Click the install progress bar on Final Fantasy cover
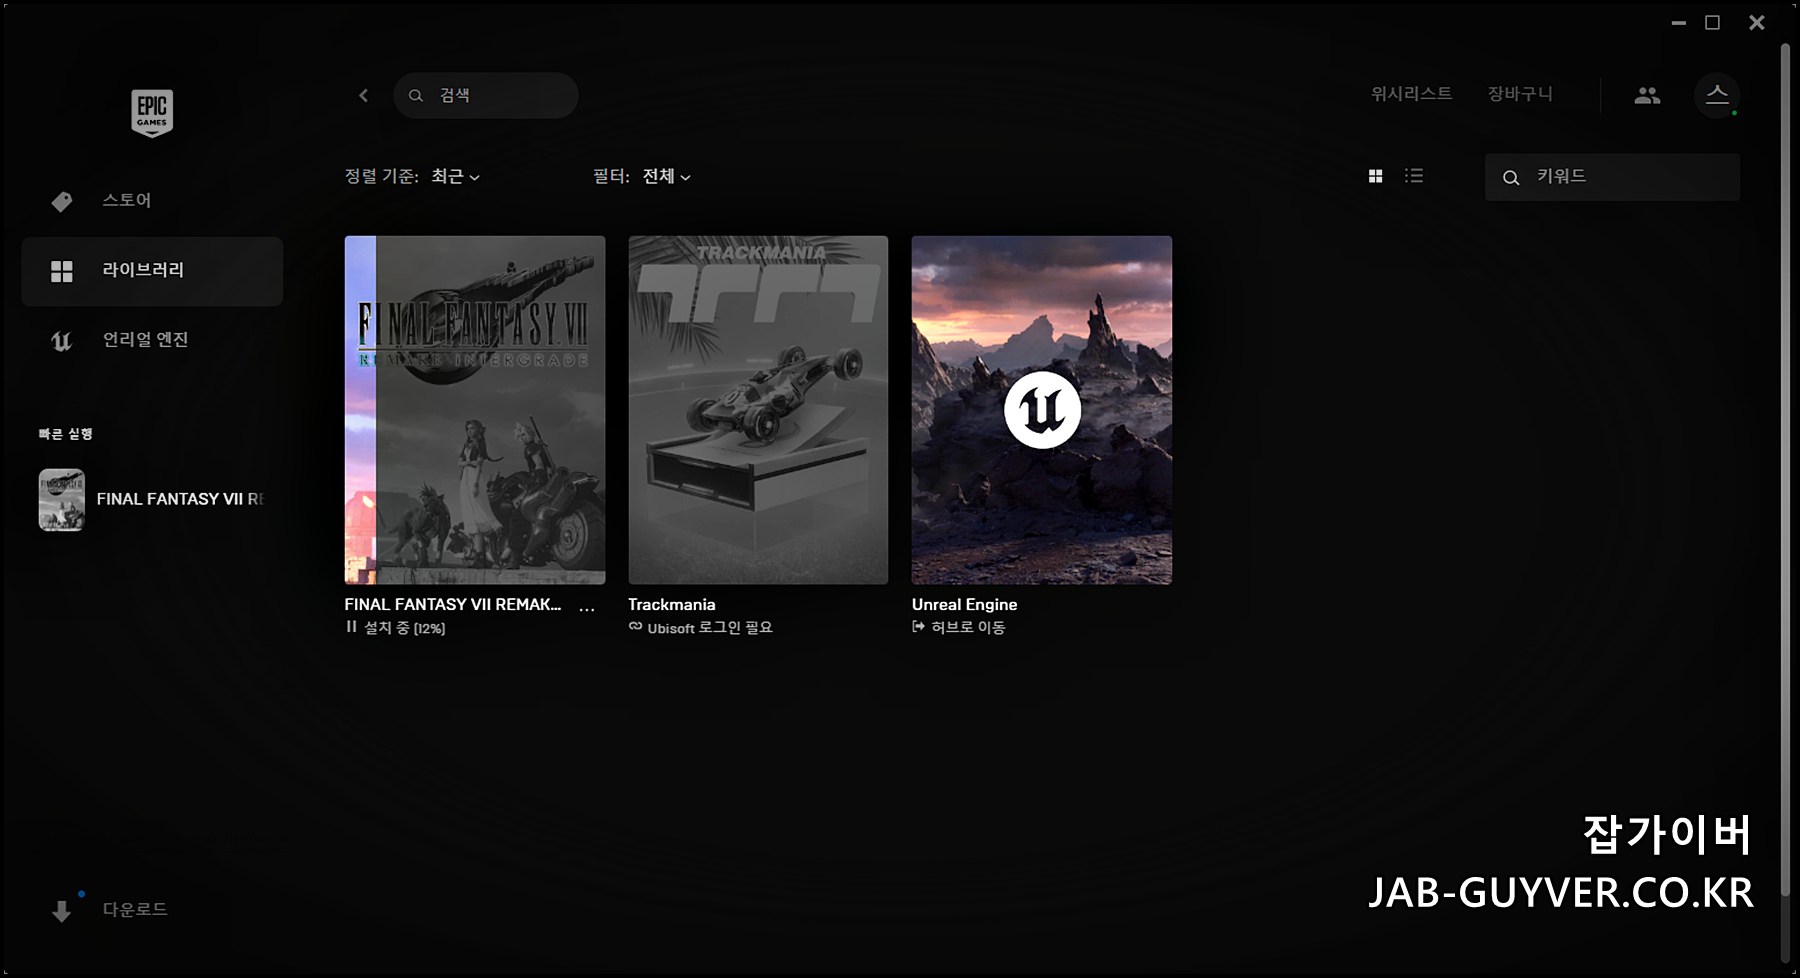Viewport: 1800px width, 978px height. pos(361,410)
